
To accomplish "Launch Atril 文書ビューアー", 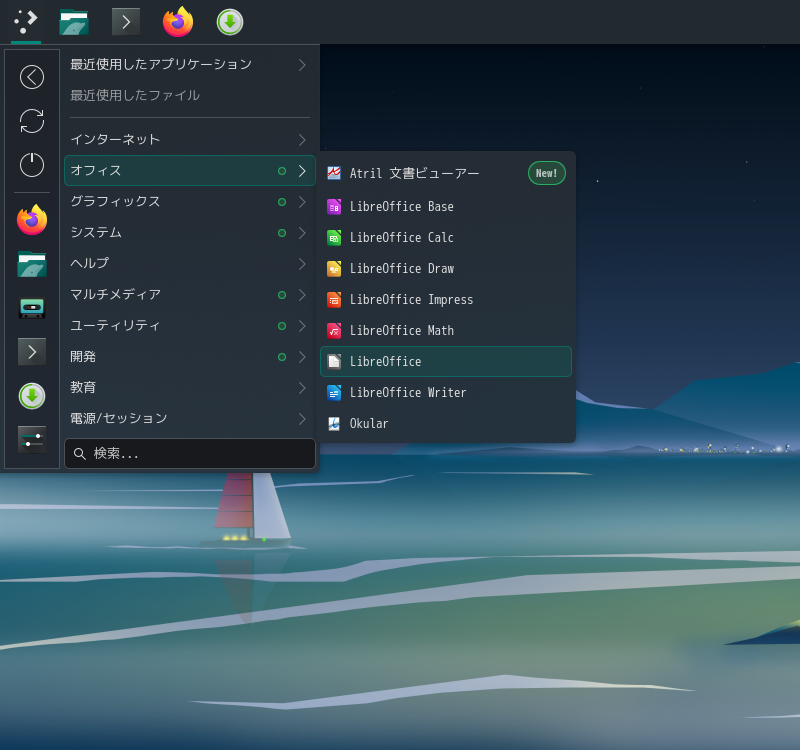I will pos(446,173).
